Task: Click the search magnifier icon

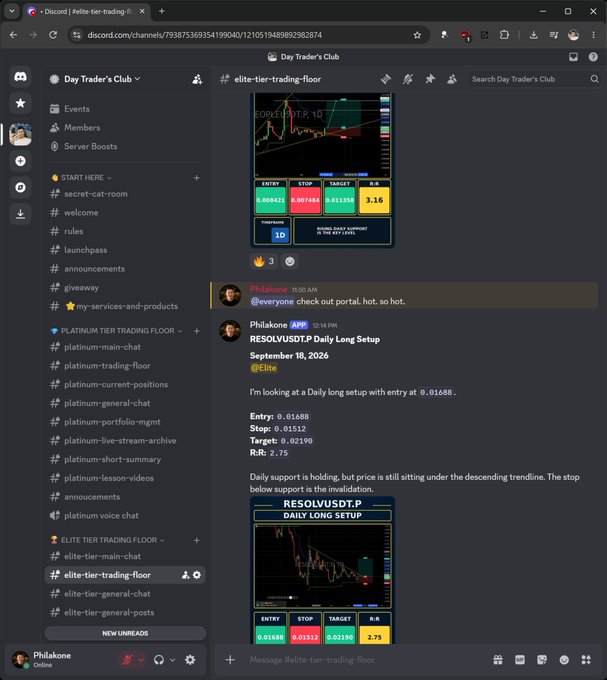Action: 594,79
